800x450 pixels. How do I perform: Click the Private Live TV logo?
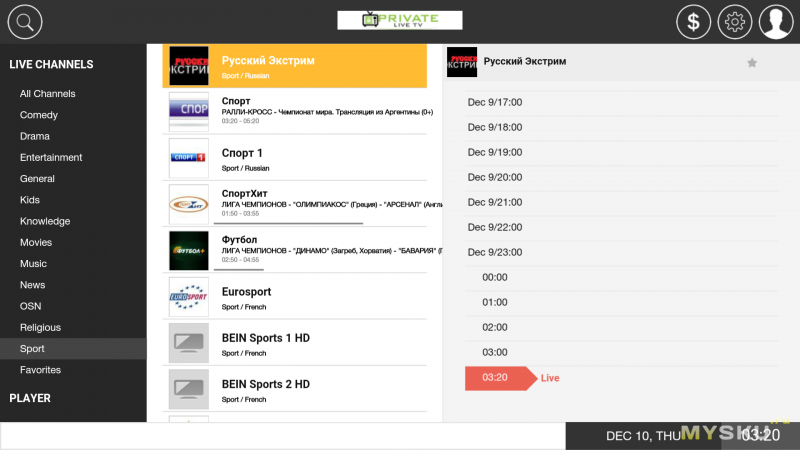click(x=399, y=20)
